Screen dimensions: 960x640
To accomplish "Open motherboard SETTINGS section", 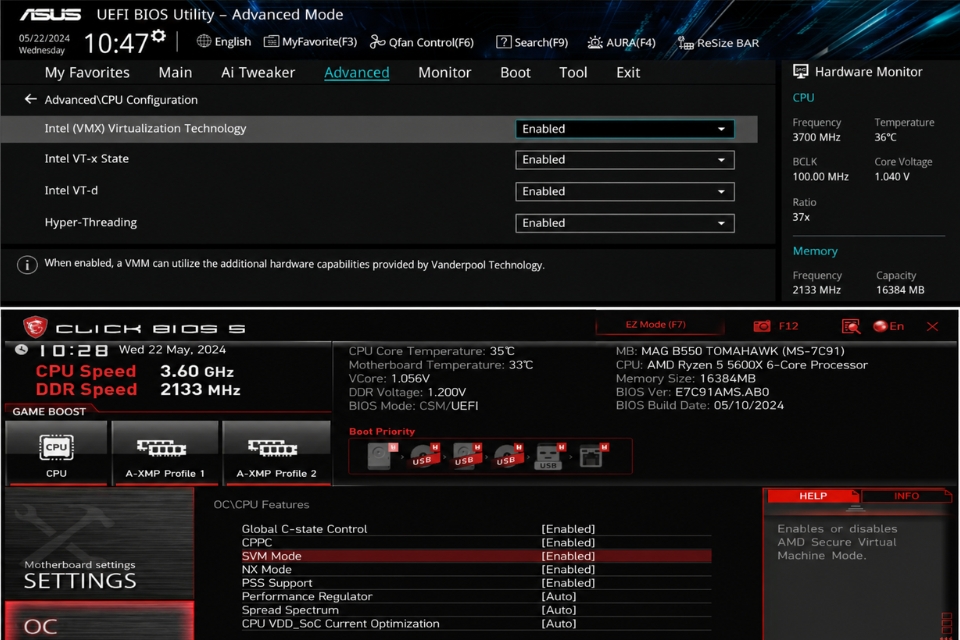I will (99, 543).
